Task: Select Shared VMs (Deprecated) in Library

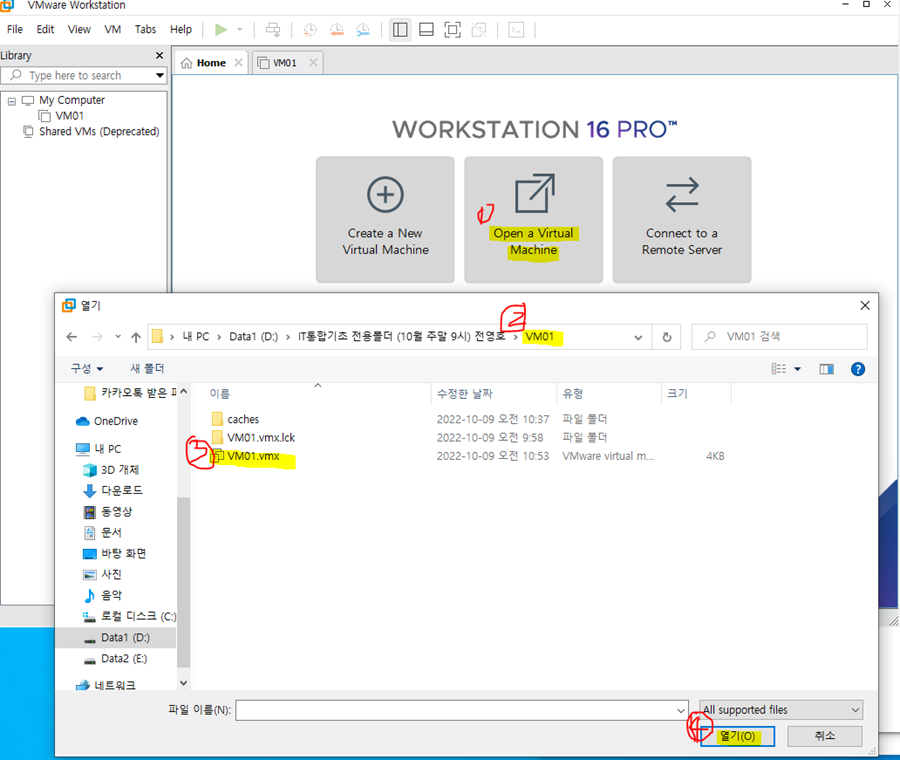Action: (x=99, y=131)
